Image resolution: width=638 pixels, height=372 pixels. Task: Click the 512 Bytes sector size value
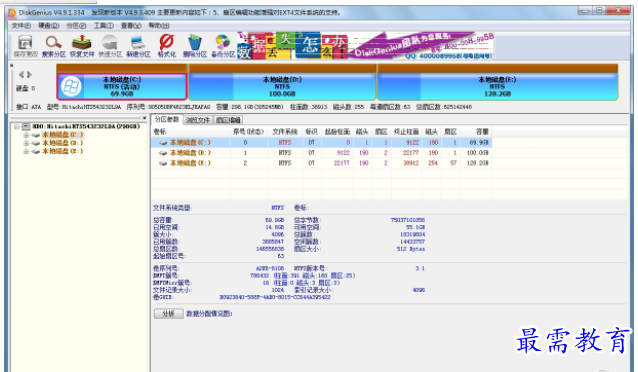[411, 249]
